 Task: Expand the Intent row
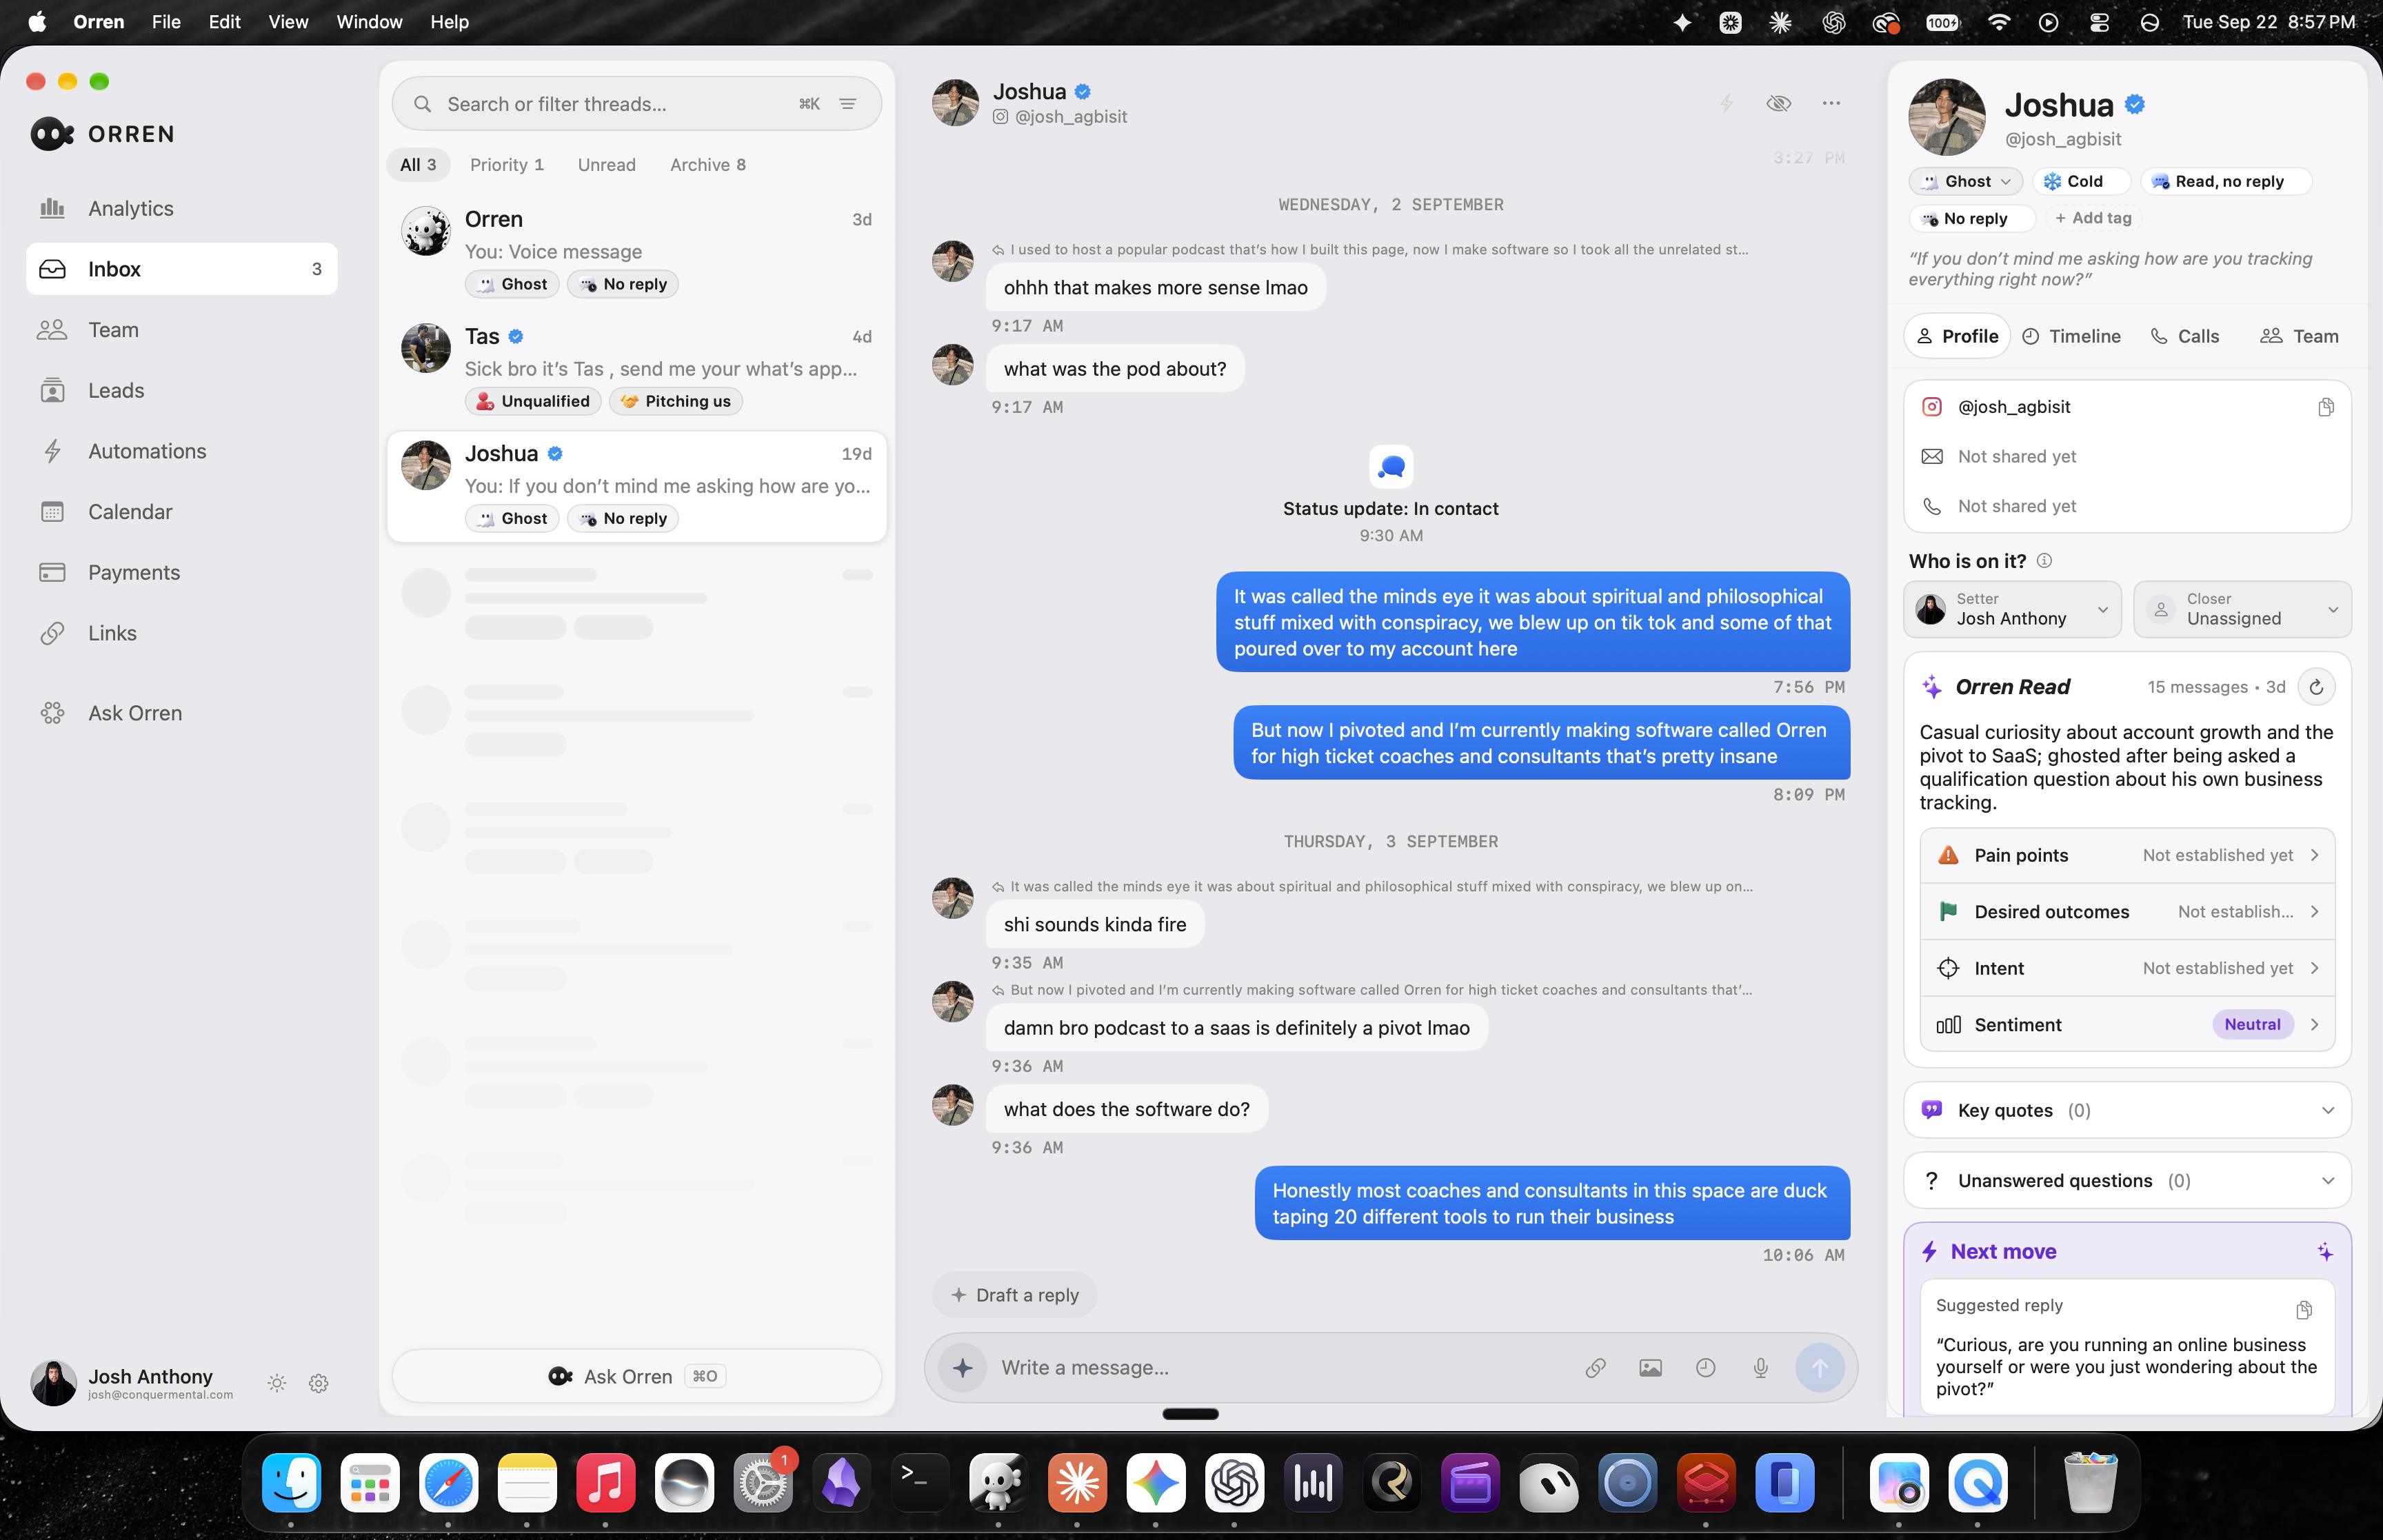click(2127, 968)
